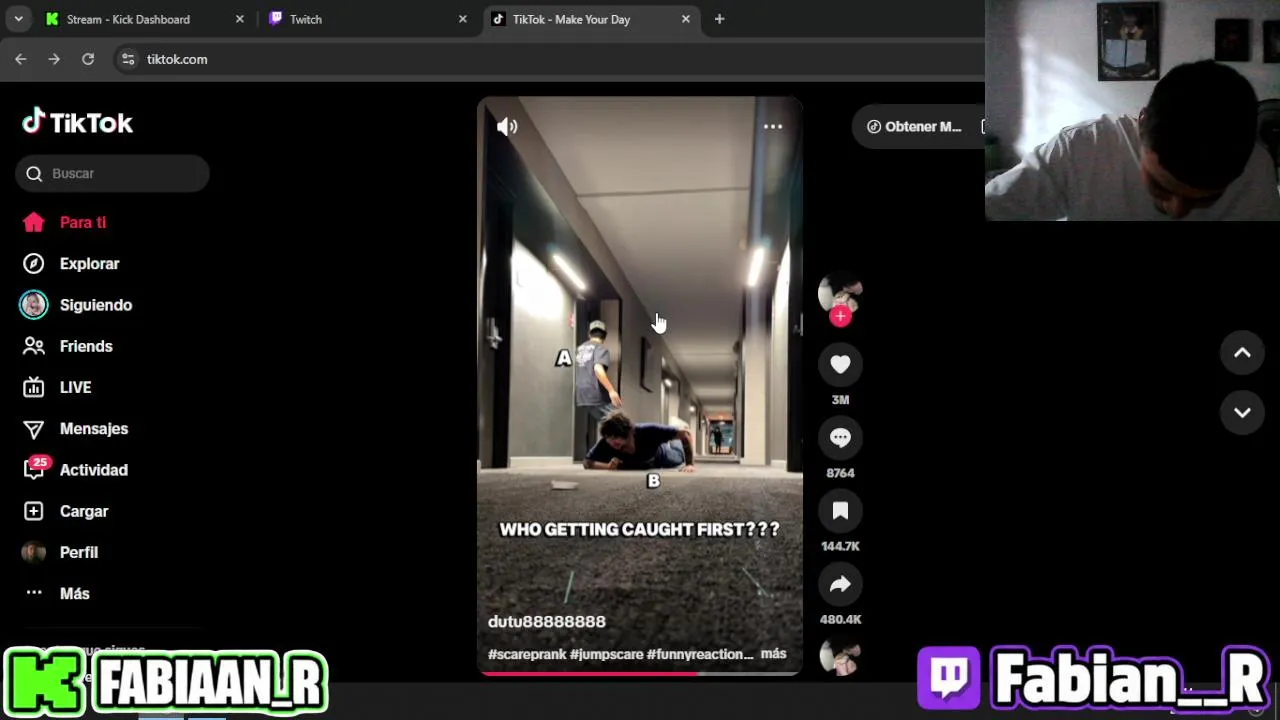The height and width of the screenshot is (720, 1280).
Task: Close the TikTok tab
Action: tap(685, 19)
